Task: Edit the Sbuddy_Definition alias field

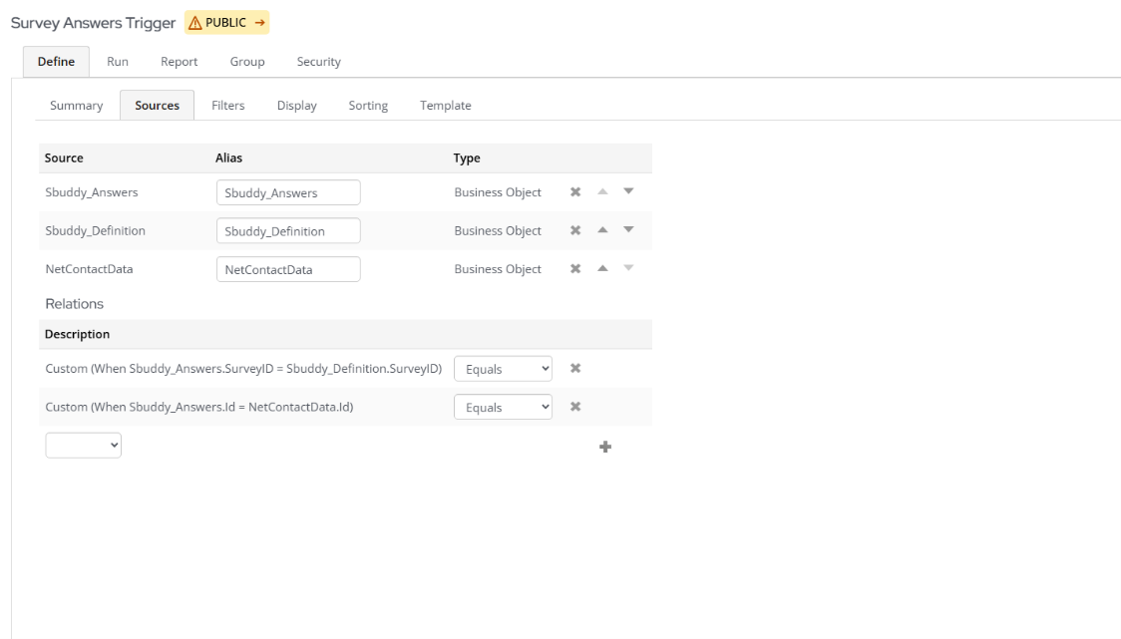Action: coord(289,231)
